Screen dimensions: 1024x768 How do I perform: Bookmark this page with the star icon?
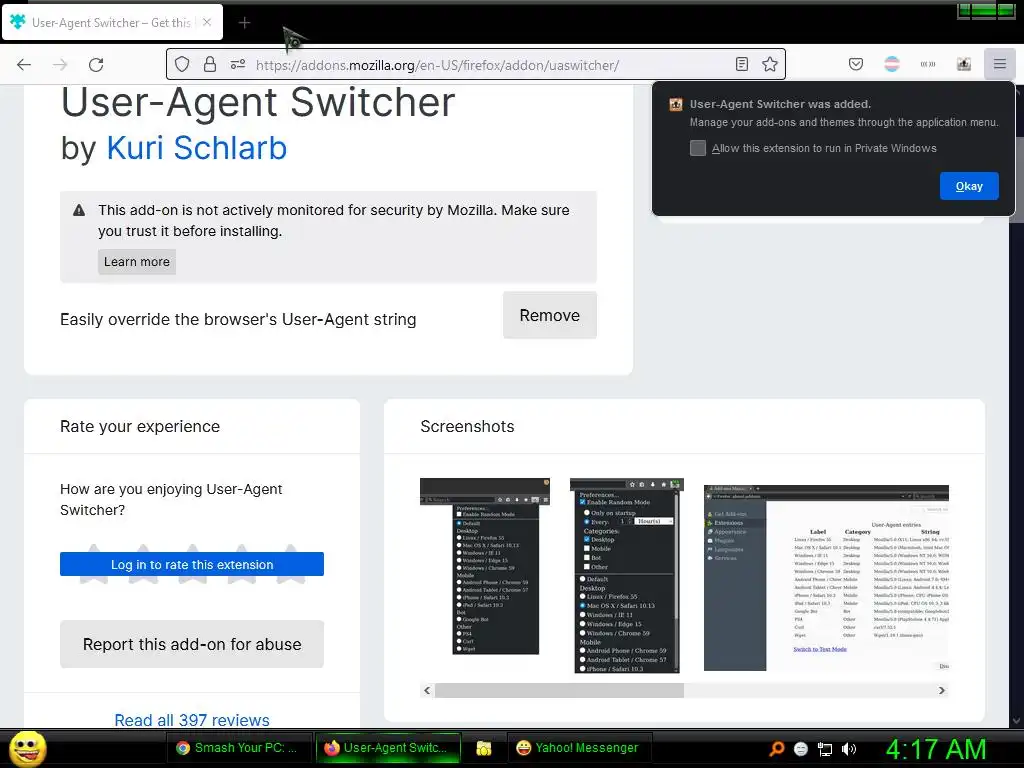pyautogui.click(x=770, y=64)
